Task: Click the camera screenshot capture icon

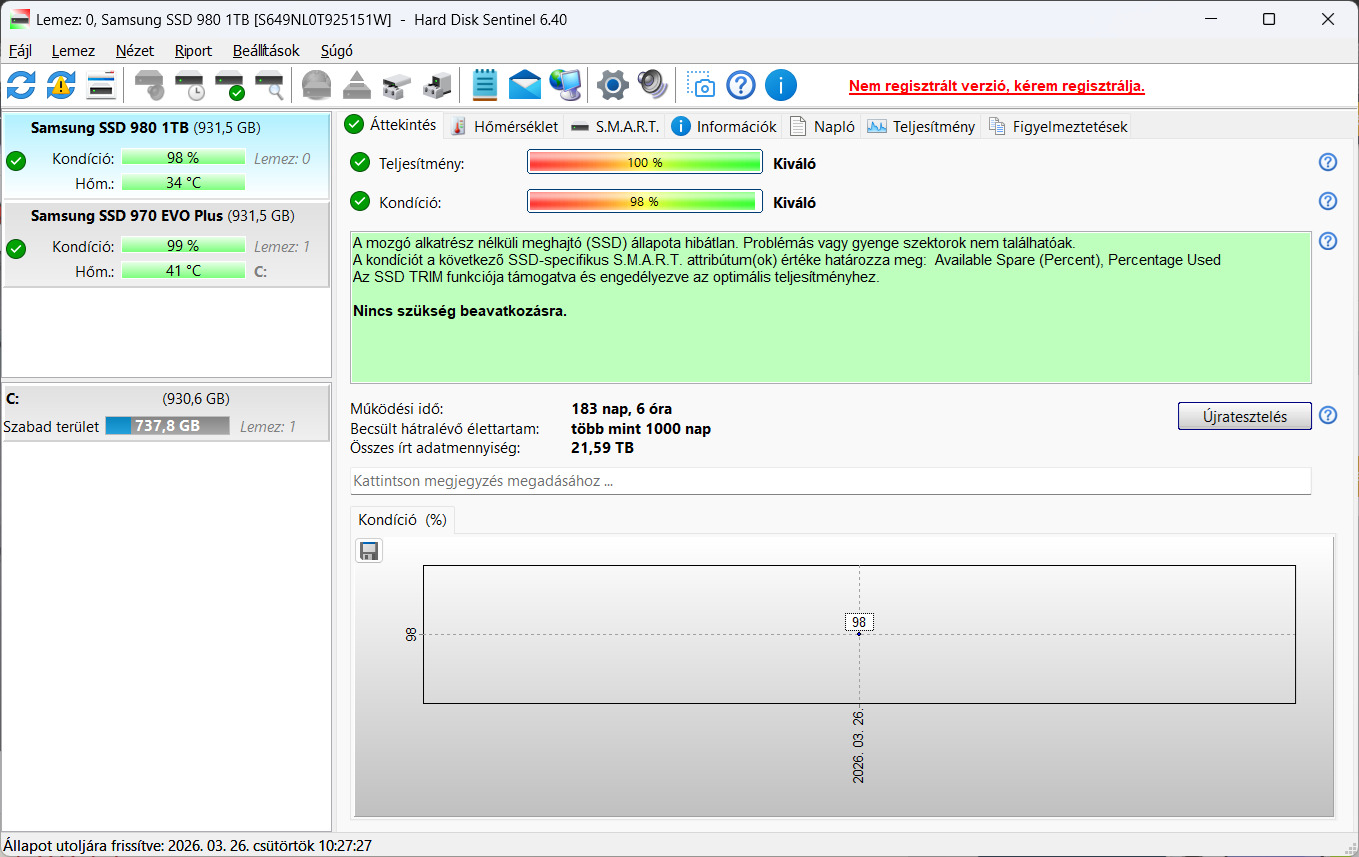Action: [701, 85]
